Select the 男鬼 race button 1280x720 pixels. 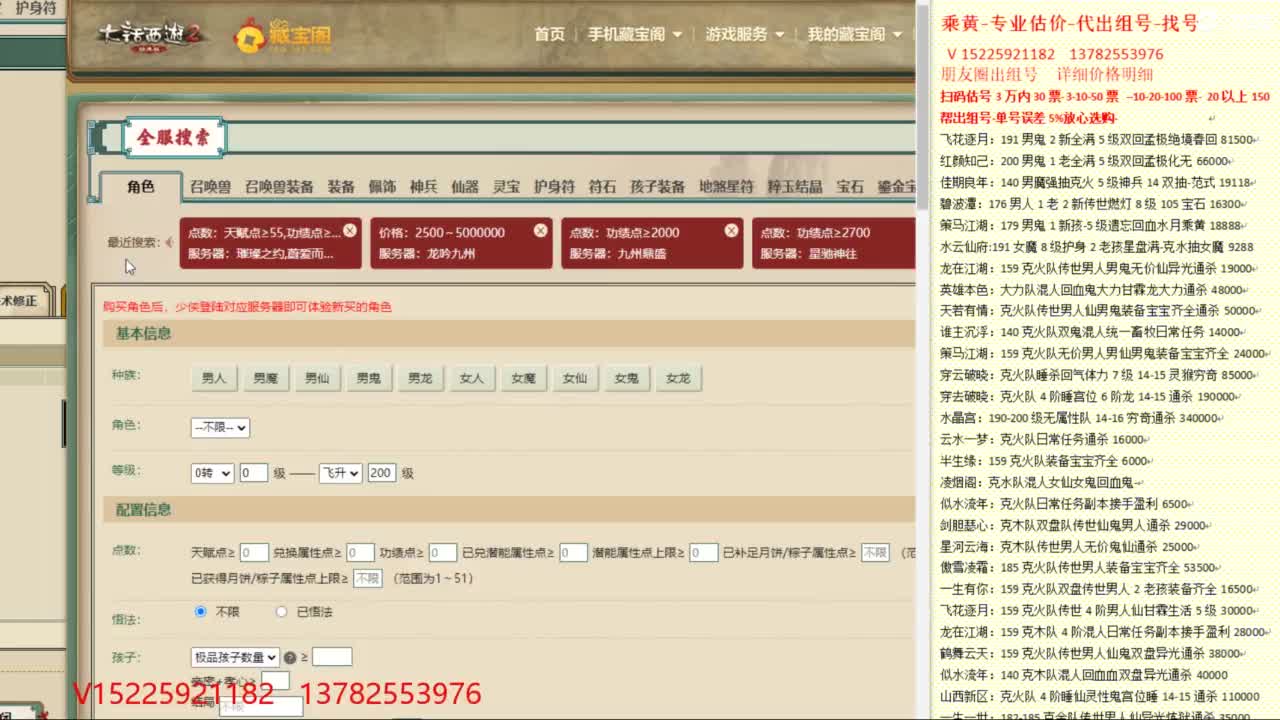tap(368, 378)
